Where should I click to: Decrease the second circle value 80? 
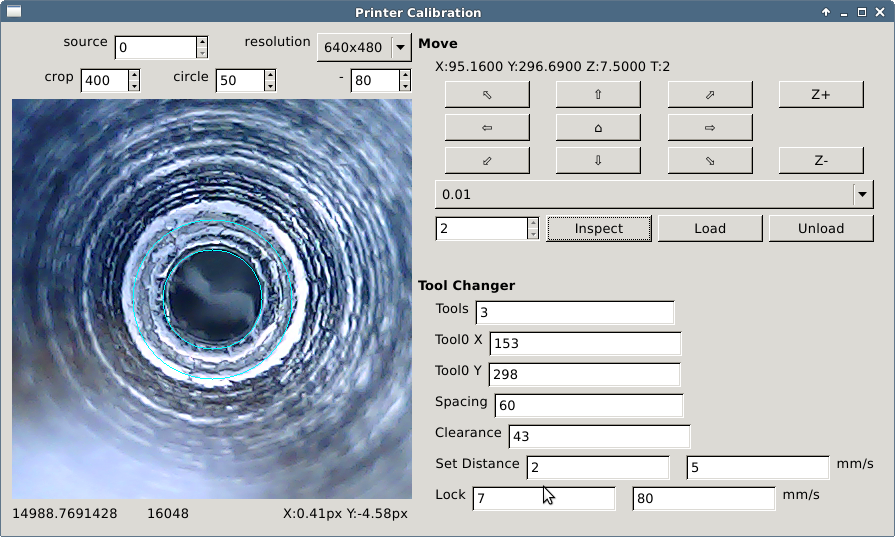pos(405,86)
